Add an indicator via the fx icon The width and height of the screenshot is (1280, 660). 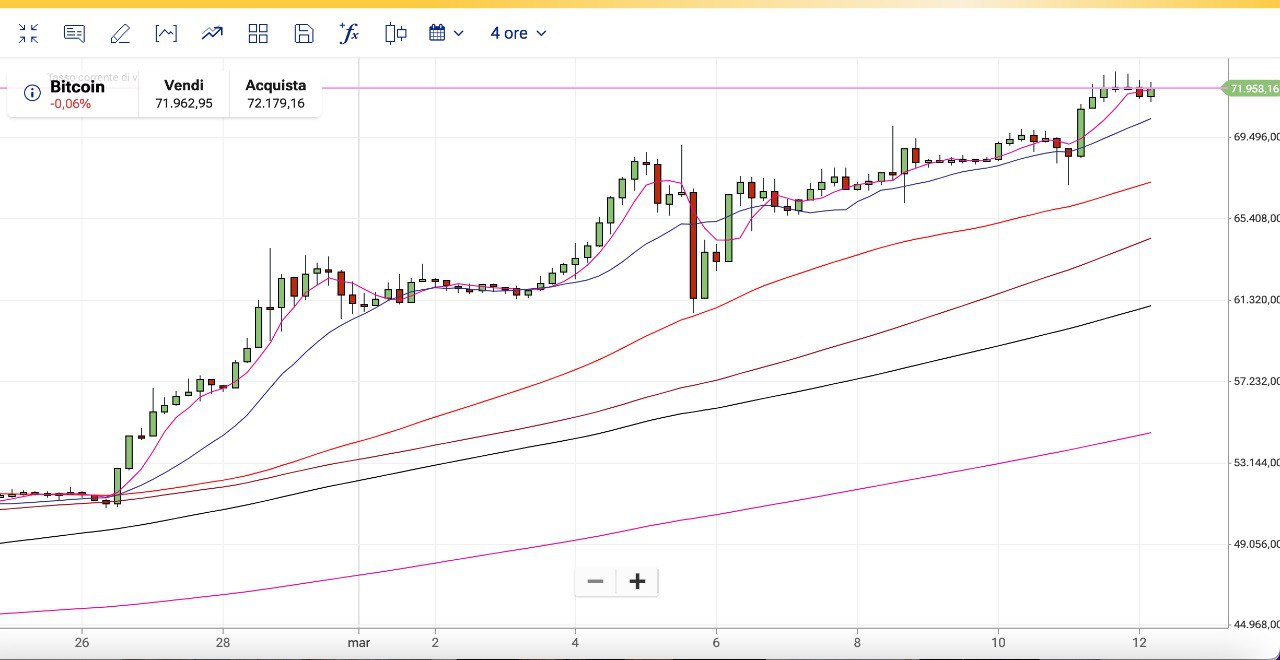pyautogui.click(x=349, y=33)
